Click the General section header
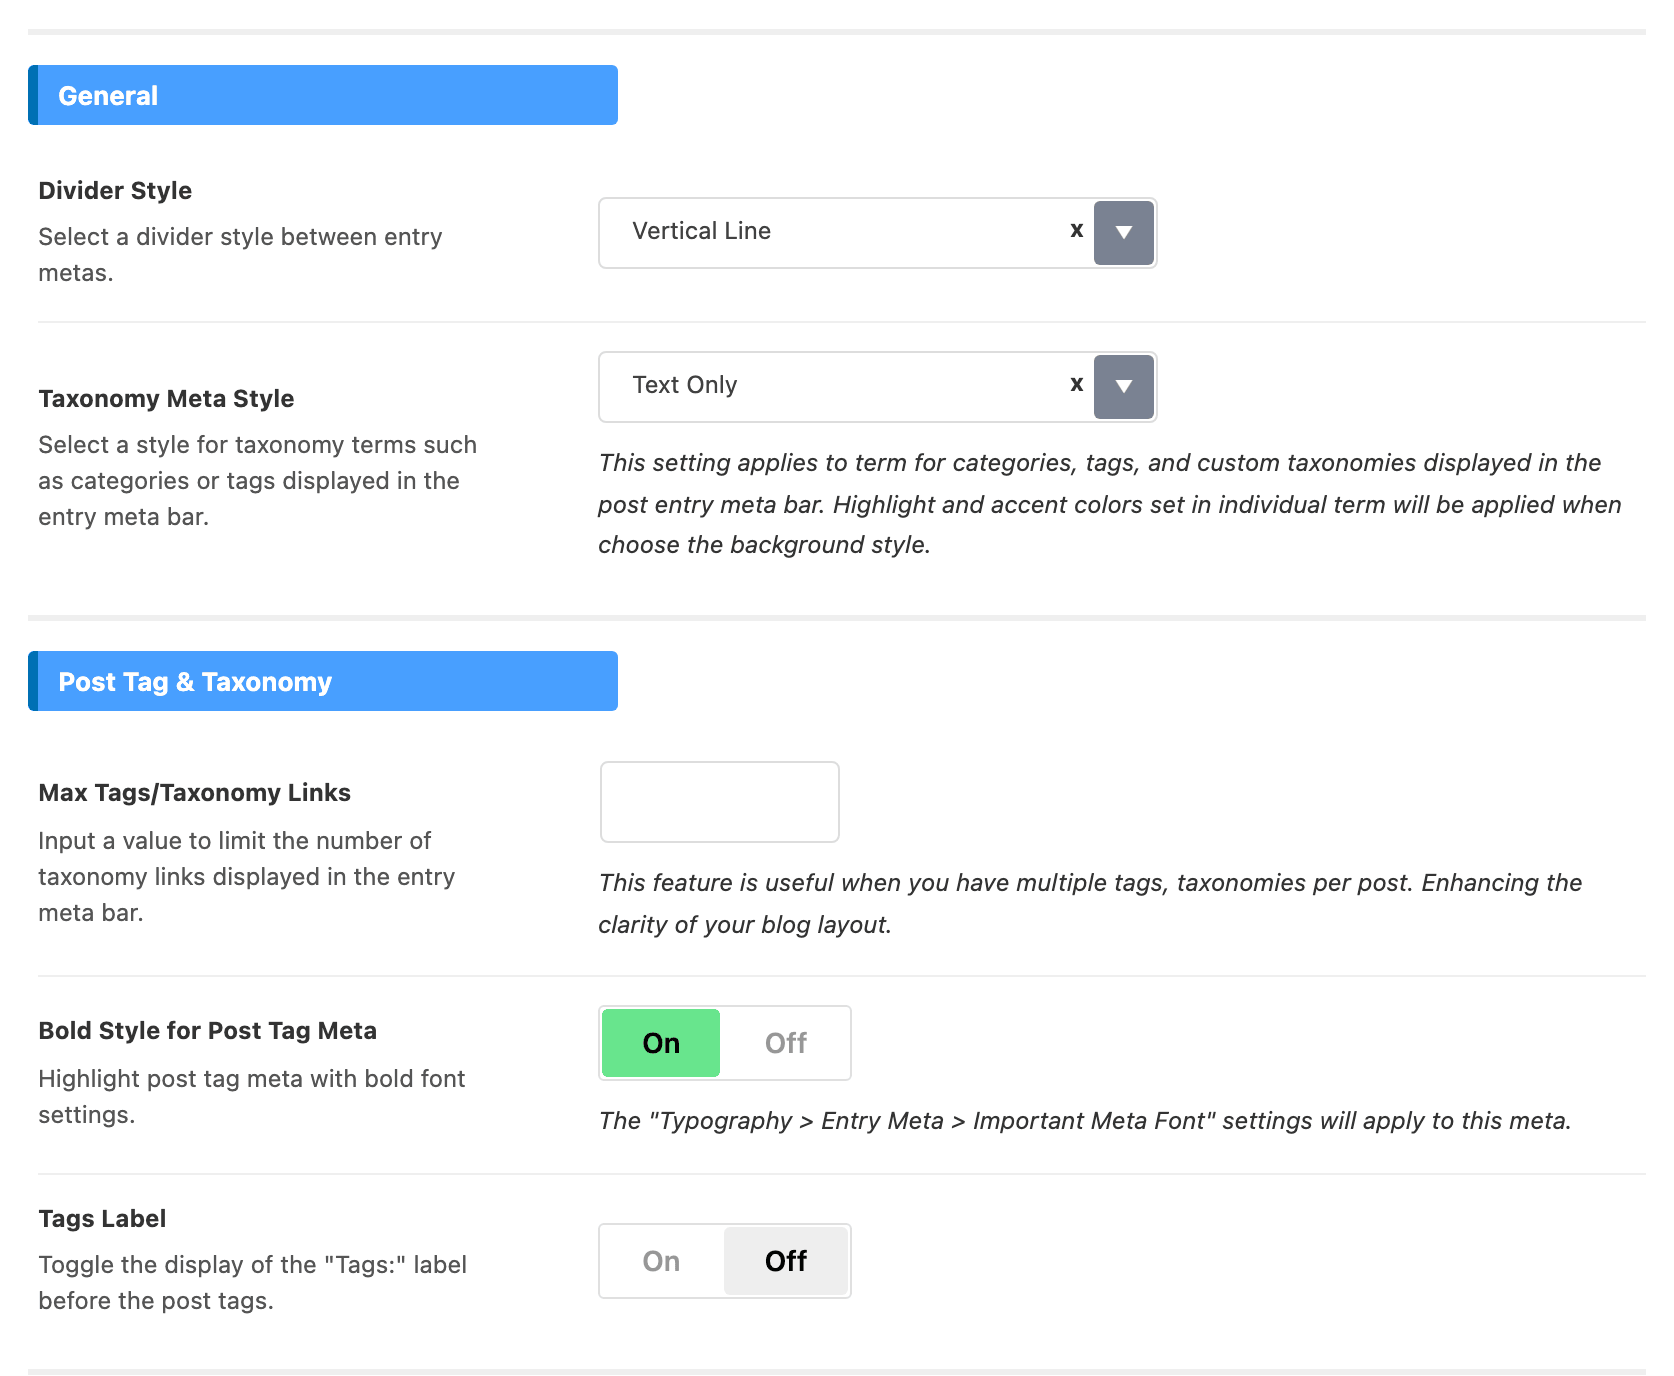 (x=323, y=95)
